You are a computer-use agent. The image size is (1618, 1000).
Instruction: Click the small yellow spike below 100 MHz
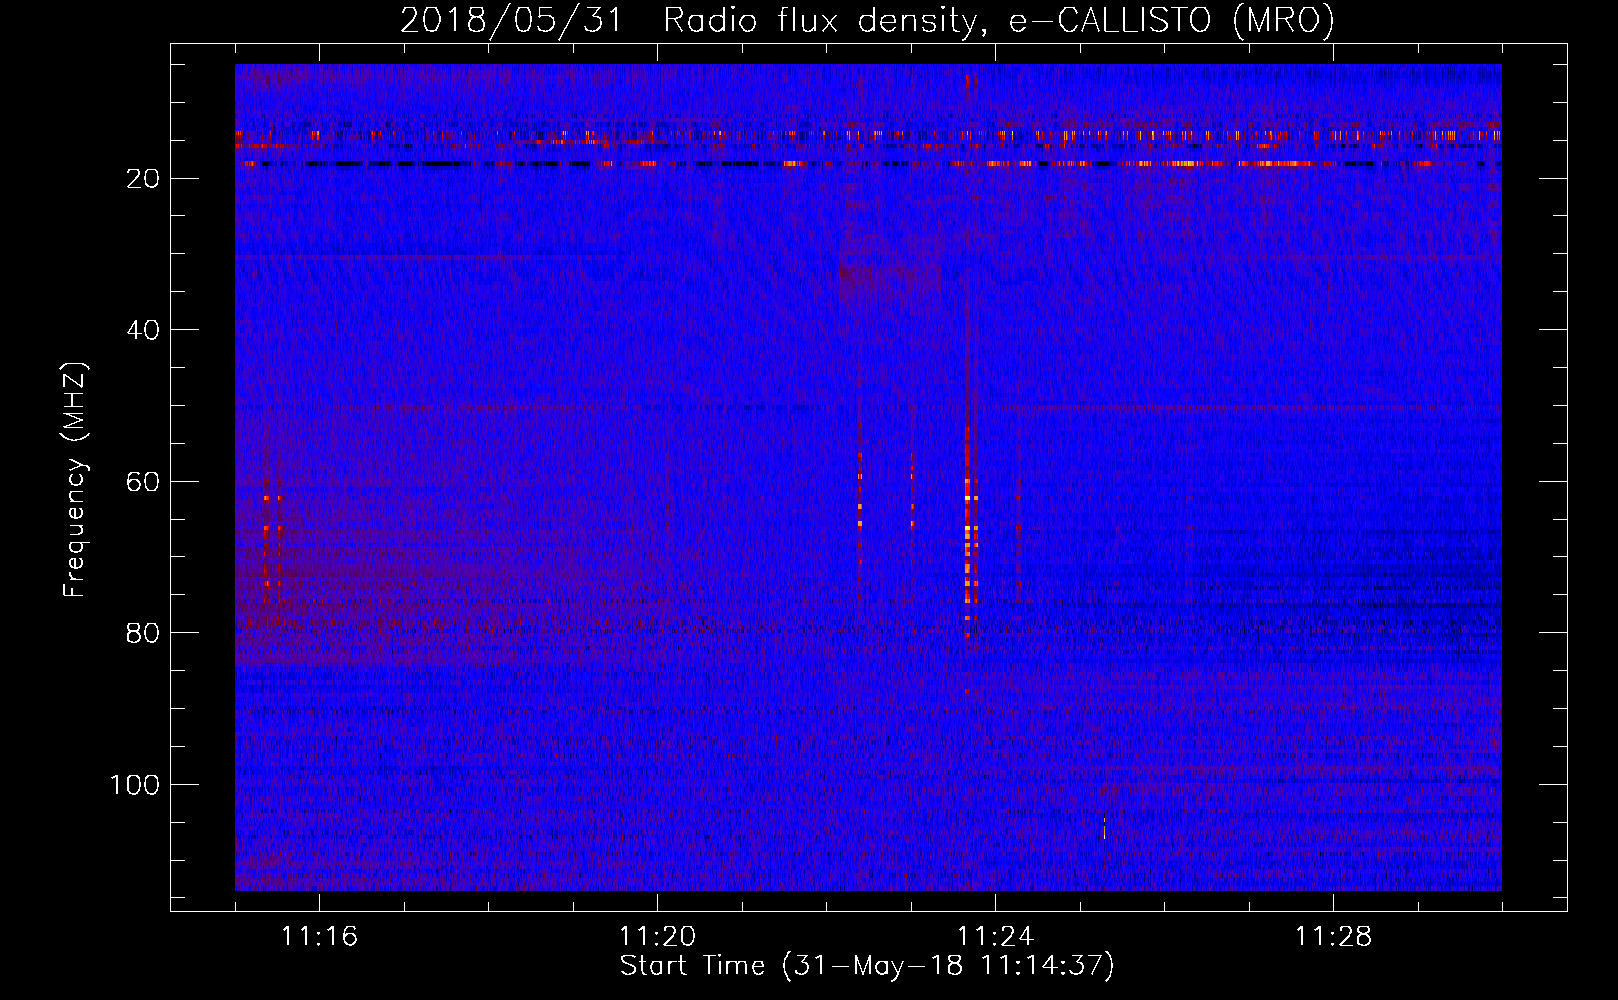pos(1104,827)
